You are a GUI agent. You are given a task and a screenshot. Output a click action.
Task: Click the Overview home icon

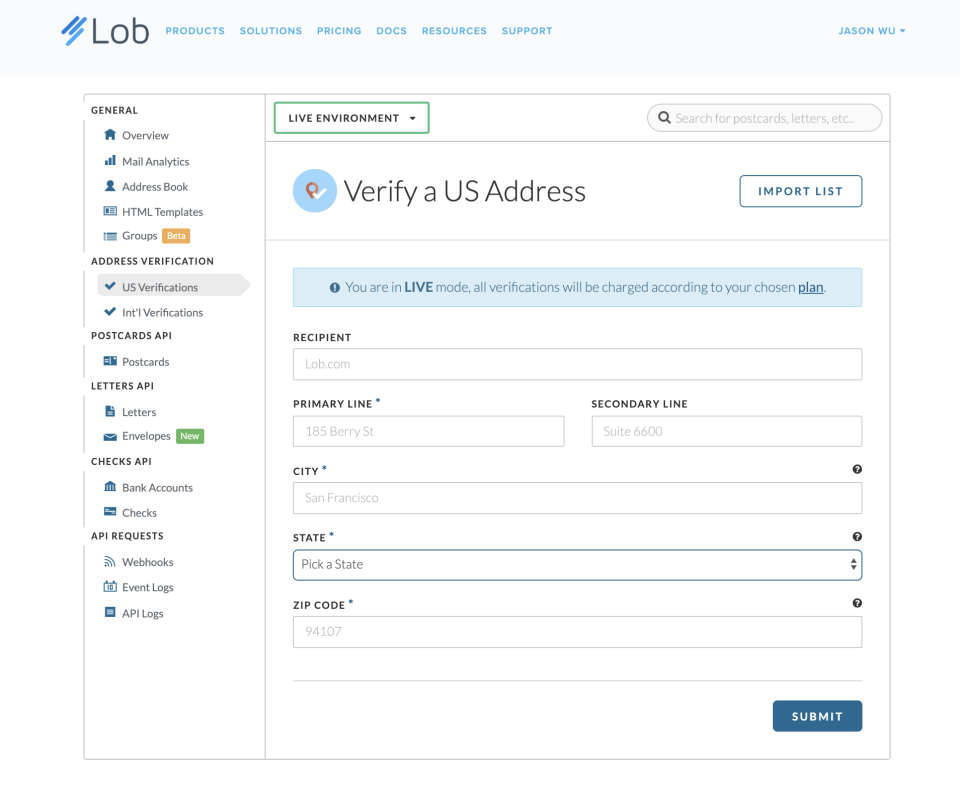(110, 135)
